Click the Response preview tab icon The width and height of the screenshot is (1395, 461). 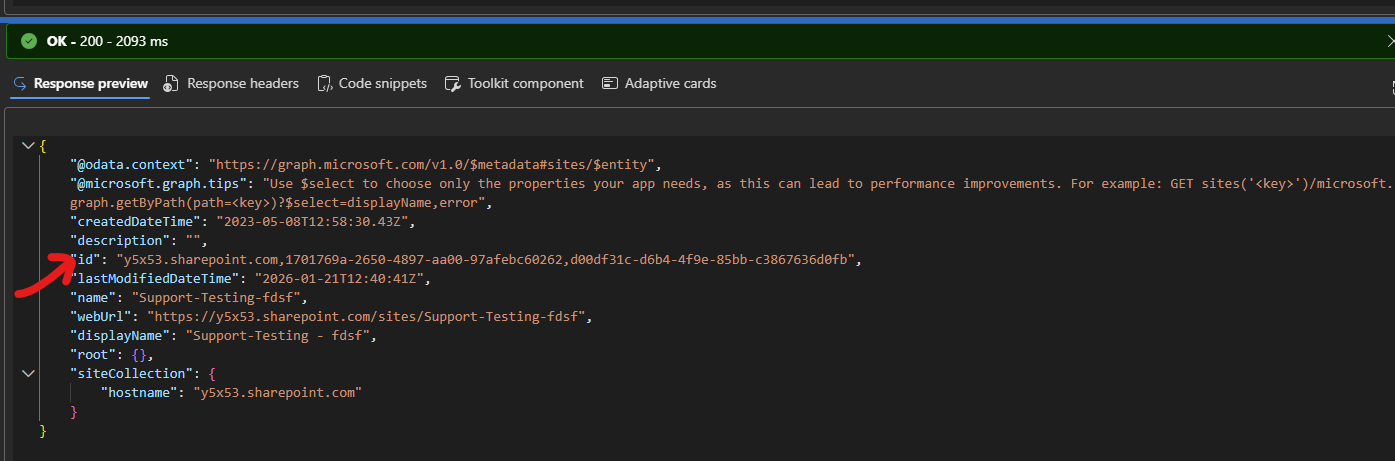[x=19, y=84]
